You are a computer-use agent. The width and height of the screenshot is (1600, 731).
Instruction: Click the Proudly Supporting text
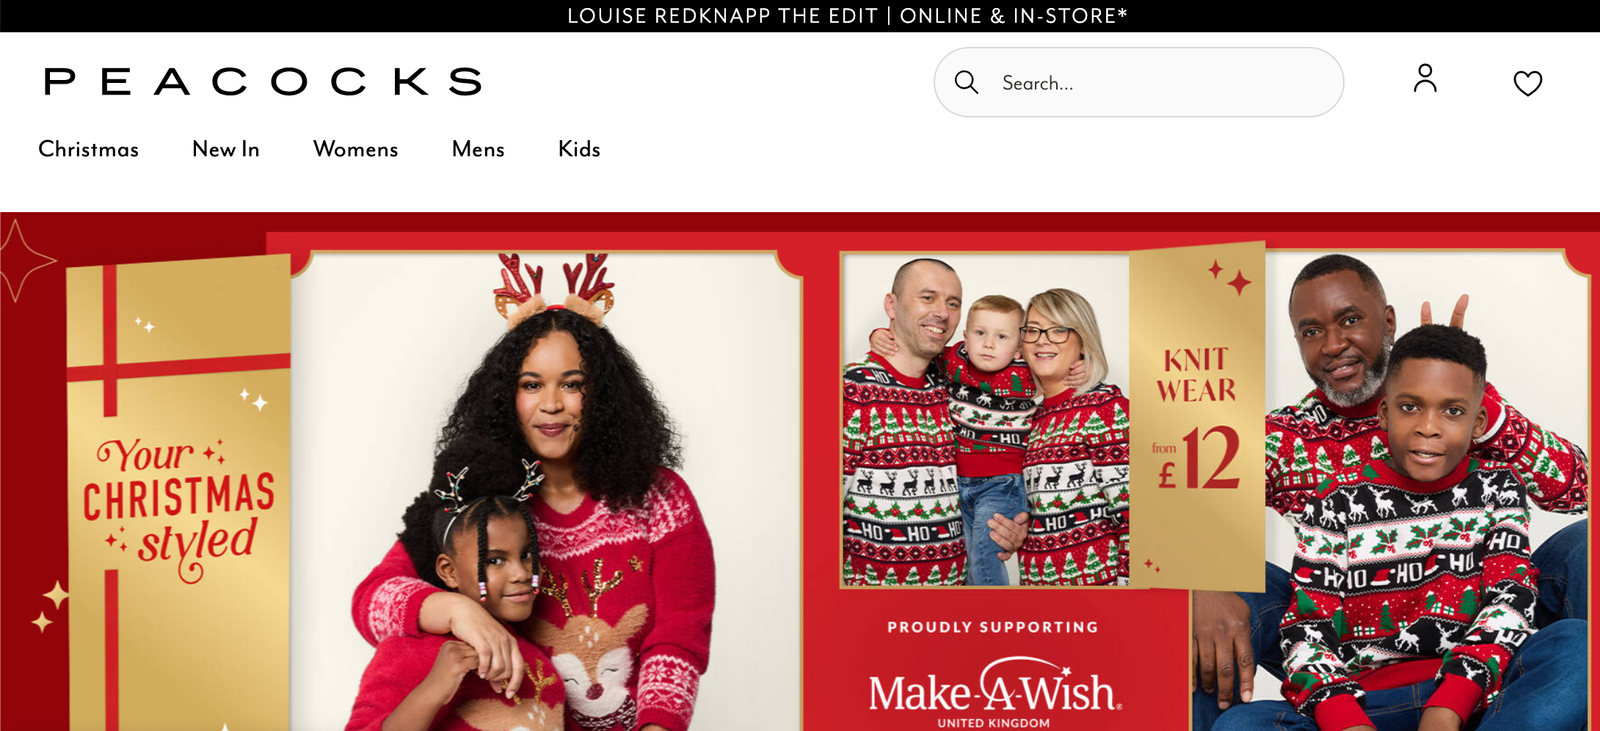coord(993,627)
